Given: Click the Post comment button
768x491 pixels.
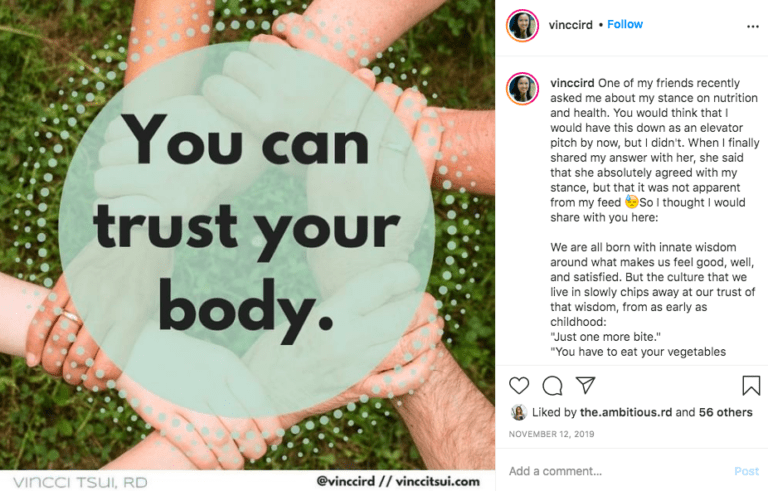Looking at the screenshot, I should click(746, 471).
